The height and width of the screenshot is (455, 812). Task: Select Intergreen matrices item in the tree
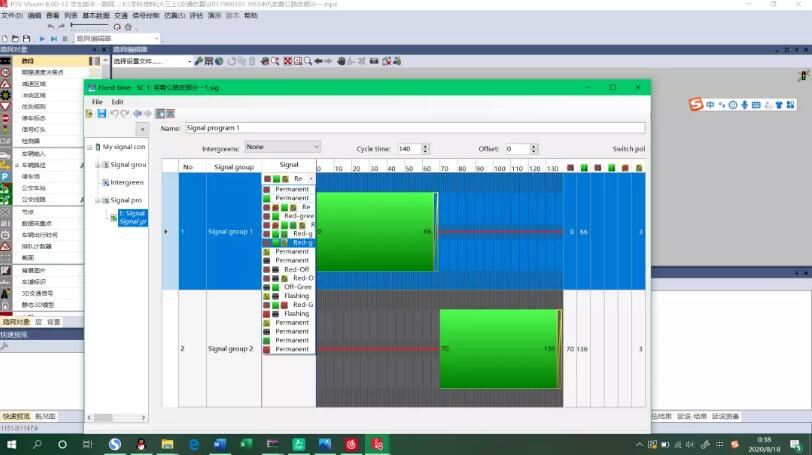[126, 183]
